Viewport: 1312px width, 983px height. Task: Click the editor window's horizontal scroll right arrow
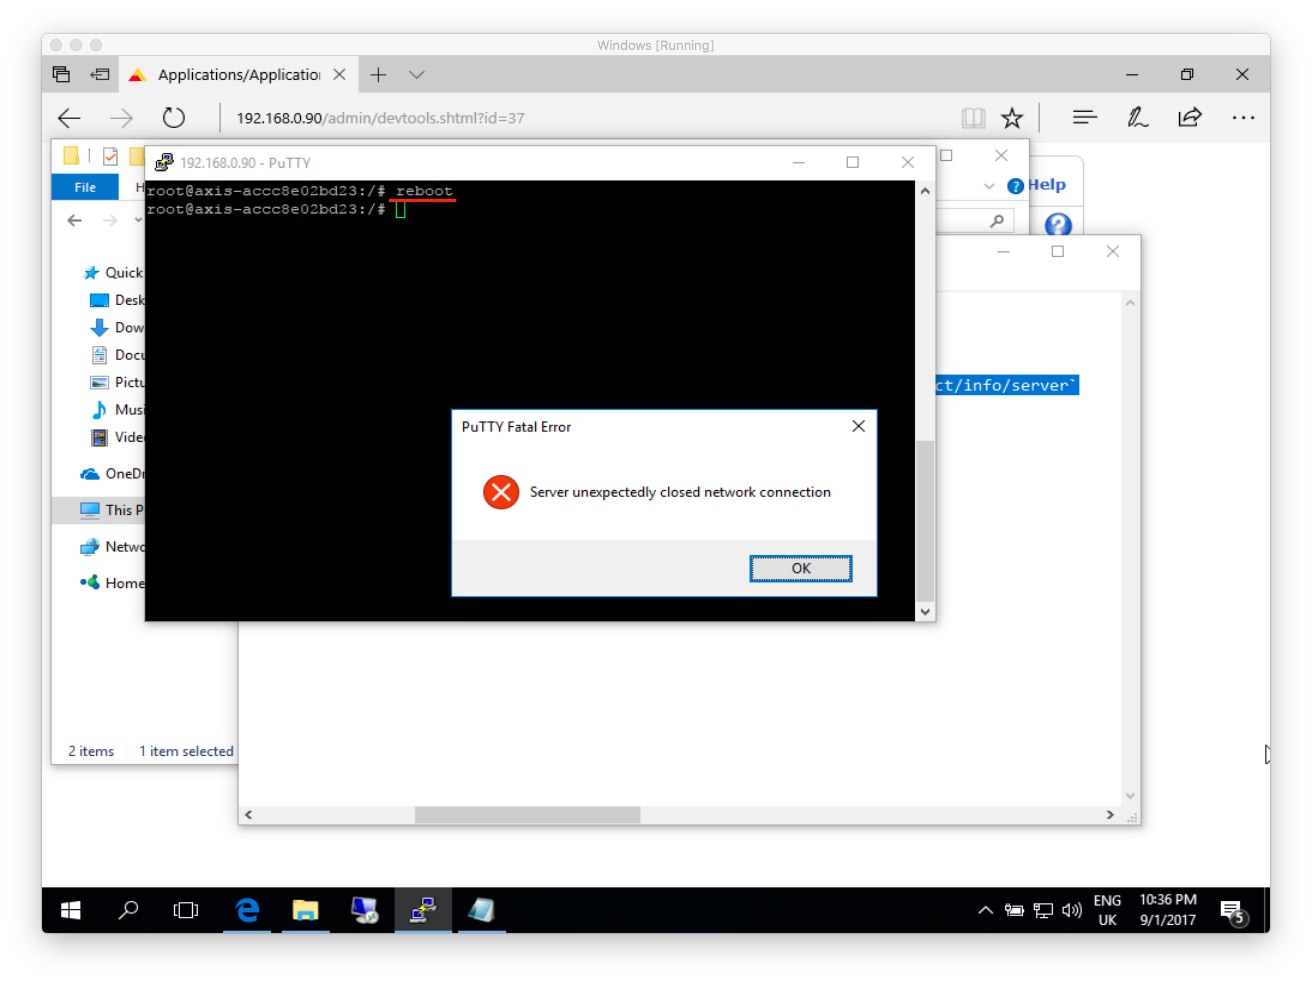1110,815
